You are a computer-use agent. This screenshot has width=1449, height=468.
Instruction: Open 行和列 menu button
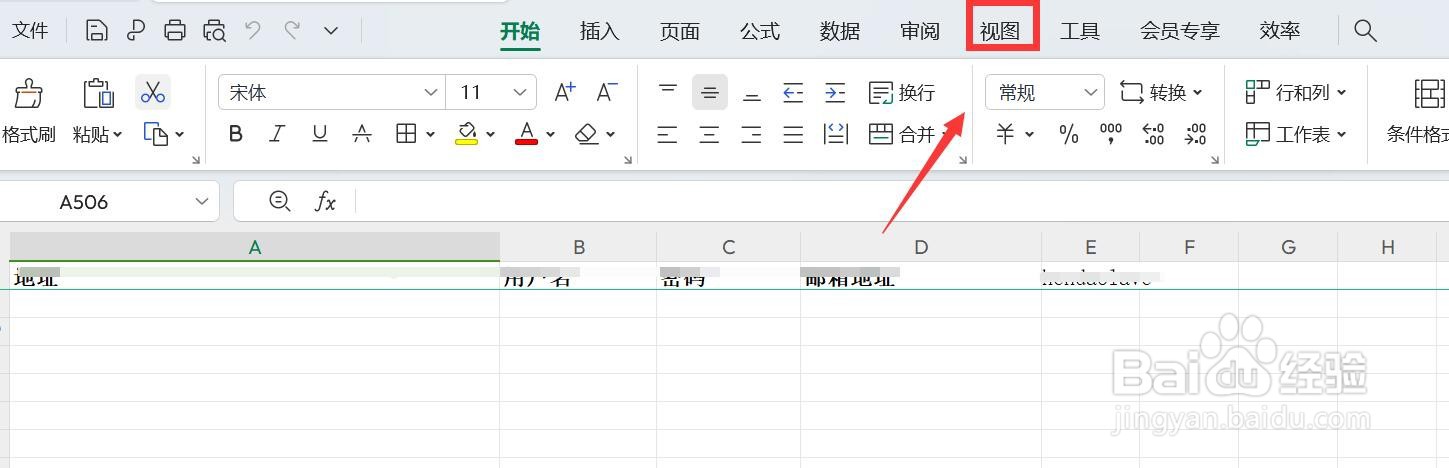1296,92
